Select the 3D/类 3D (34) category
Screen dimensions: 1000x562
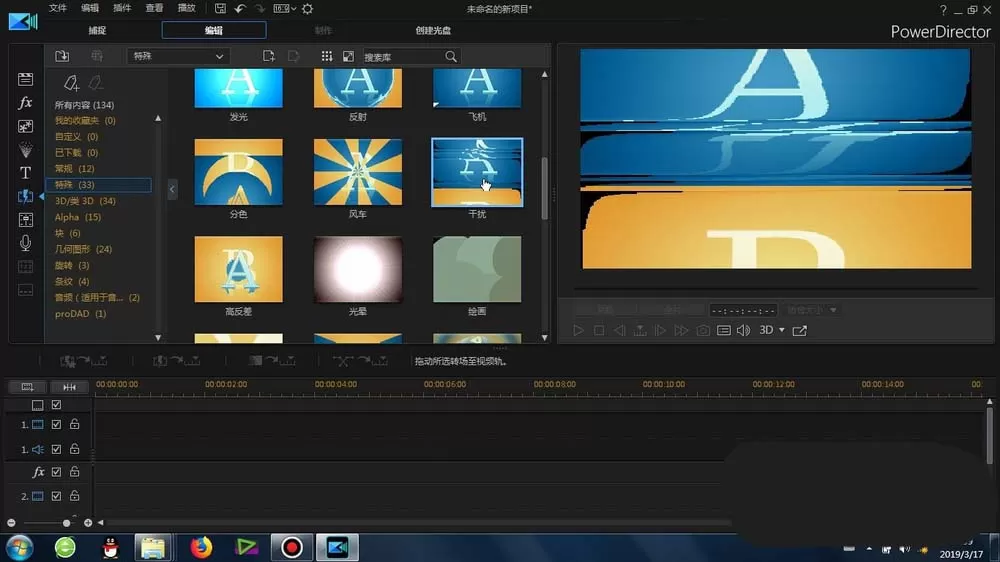(85, 201)
